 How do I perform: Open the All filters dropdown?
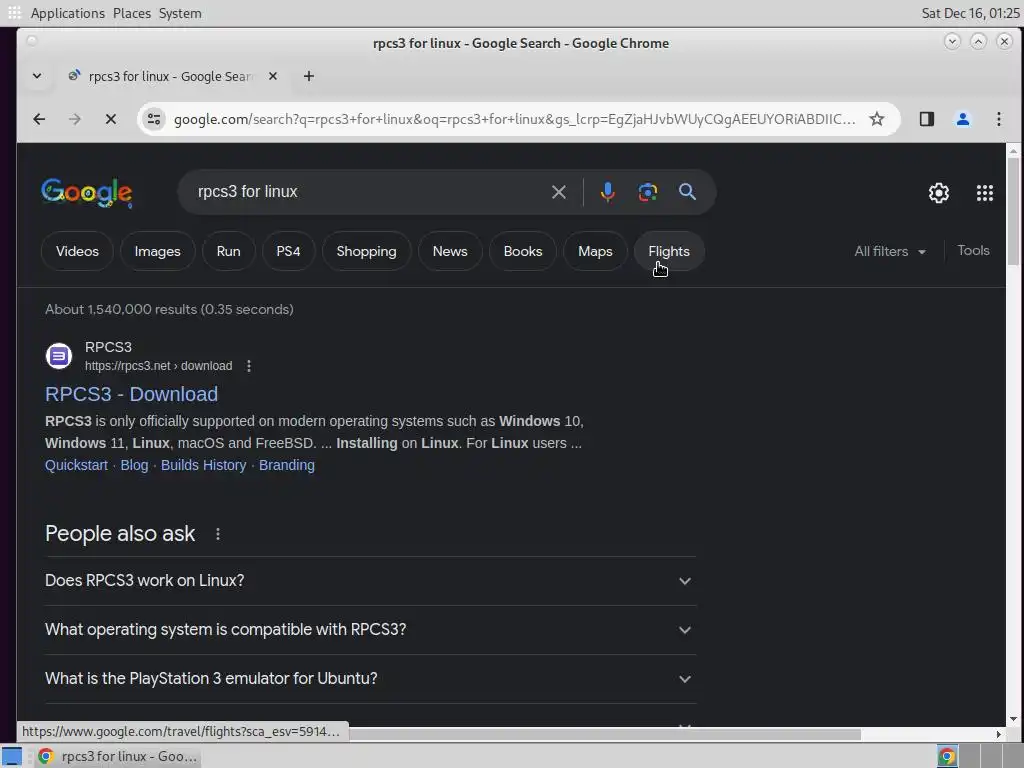(x=889, y=251)
